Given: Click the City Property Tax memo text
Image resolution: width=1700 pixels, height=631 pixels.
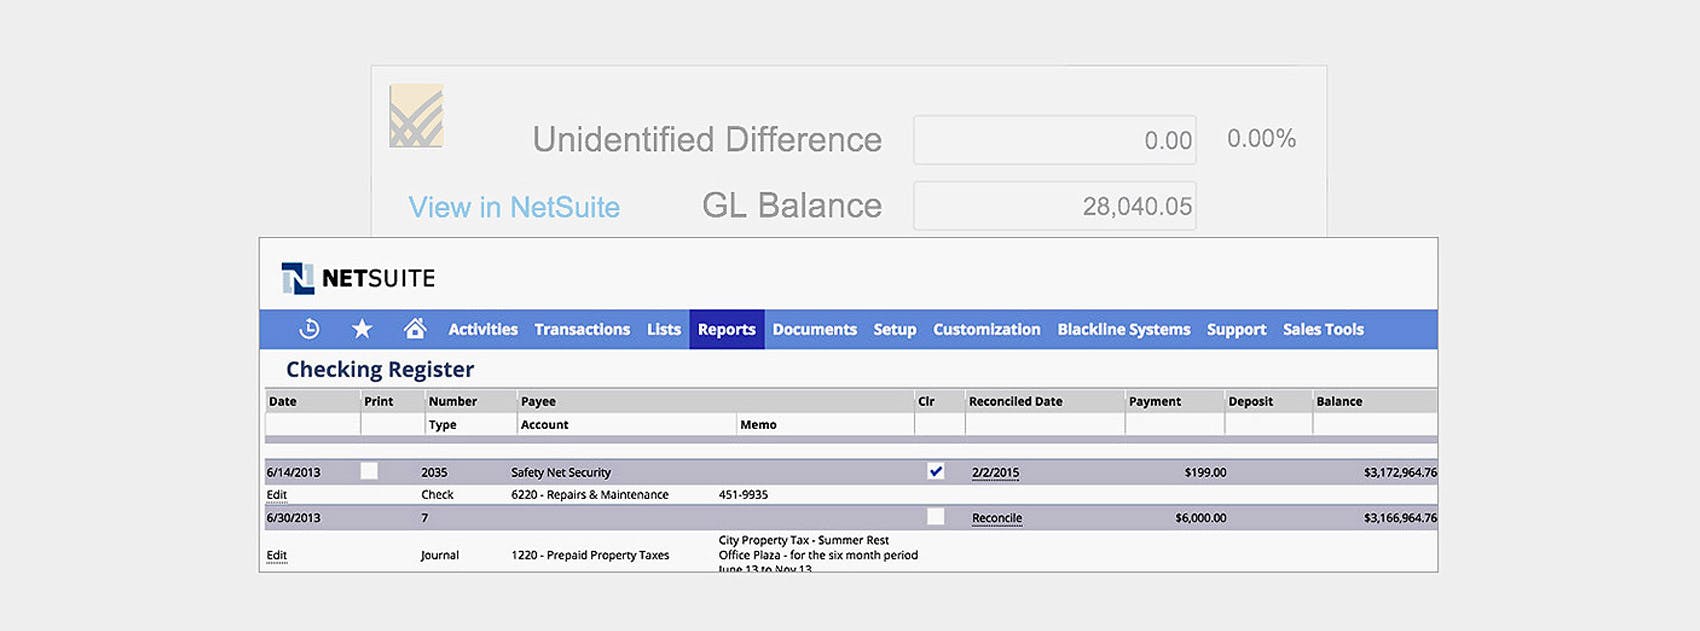Looking at the screenshot, I should click(818, 554).
